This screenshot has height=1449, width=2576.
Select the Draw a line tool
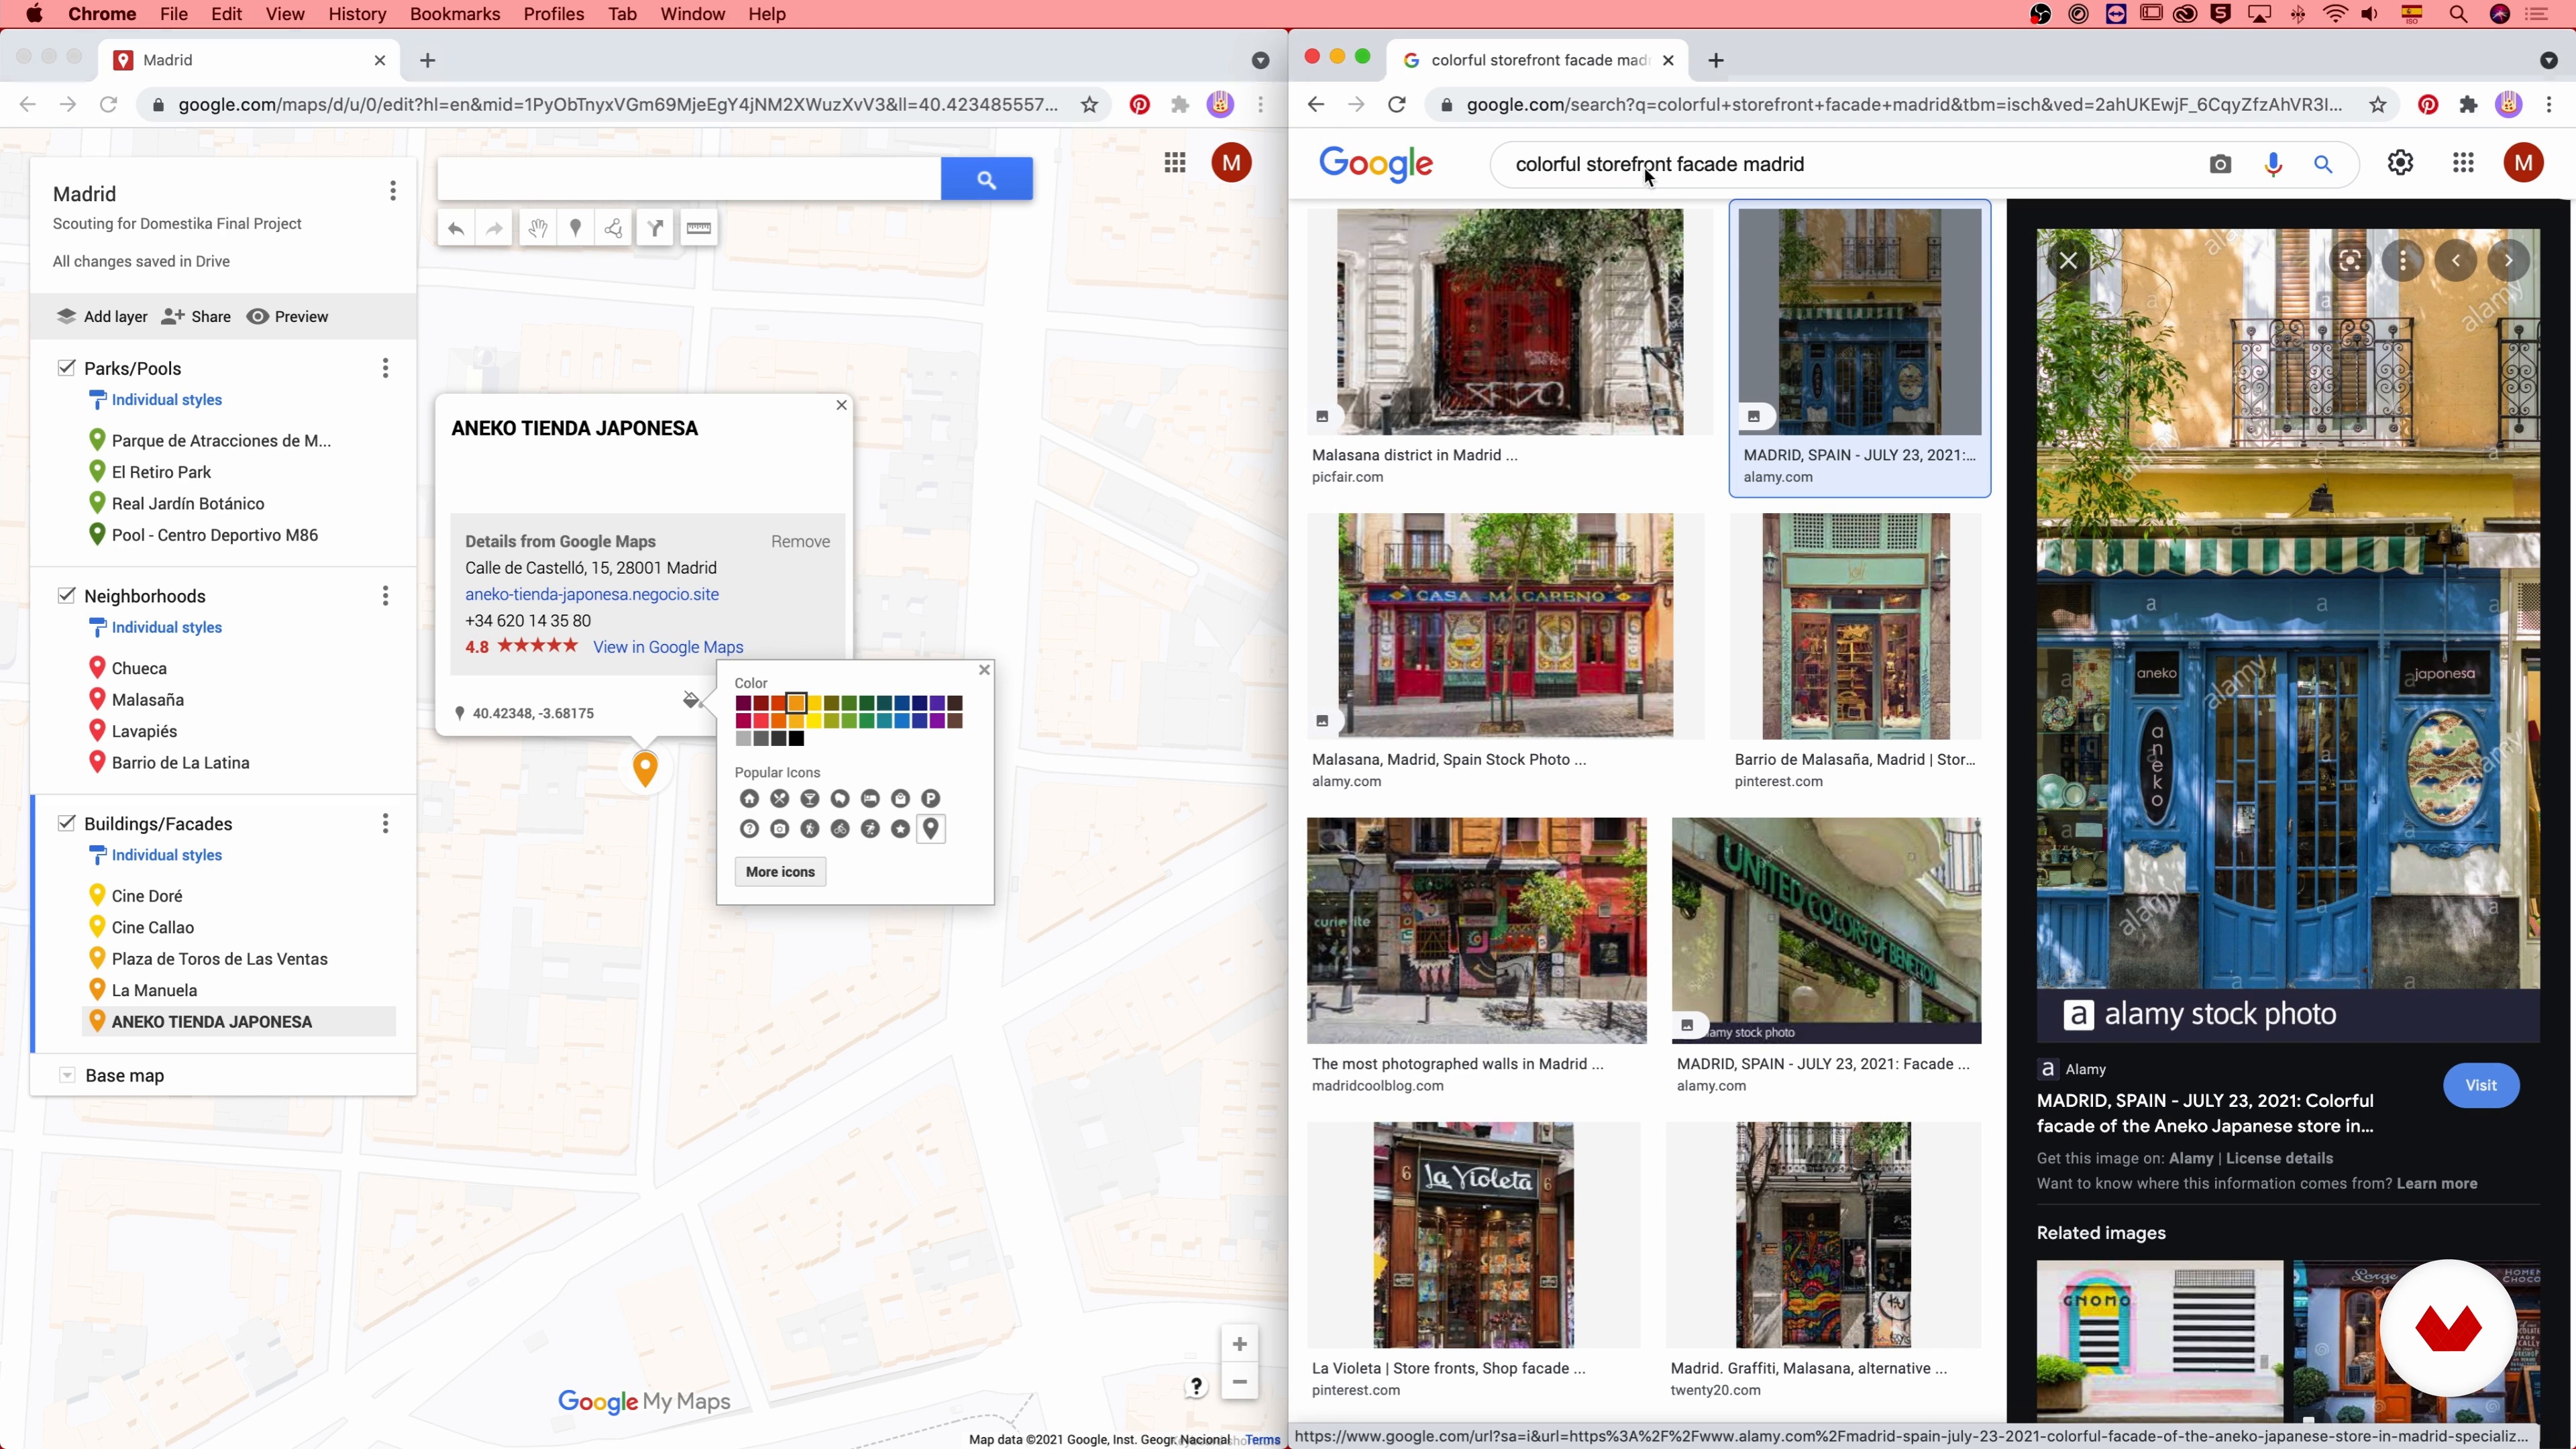coord(613,229)
